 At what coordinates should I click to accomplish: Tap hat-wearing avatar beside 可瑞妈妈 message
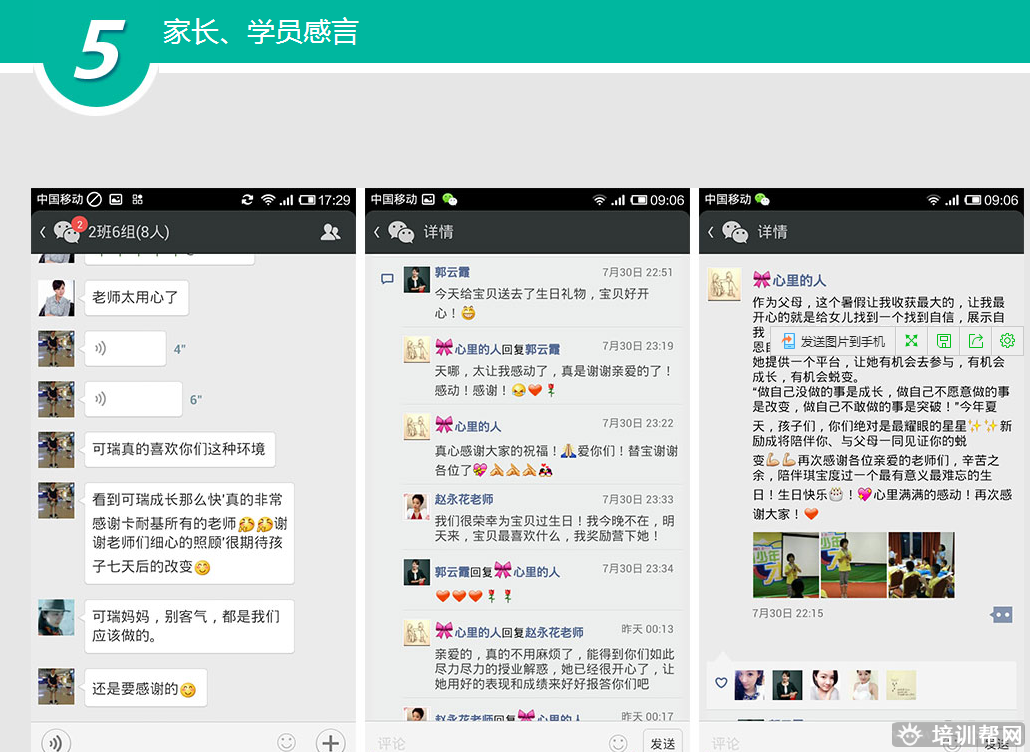point(56,617)
